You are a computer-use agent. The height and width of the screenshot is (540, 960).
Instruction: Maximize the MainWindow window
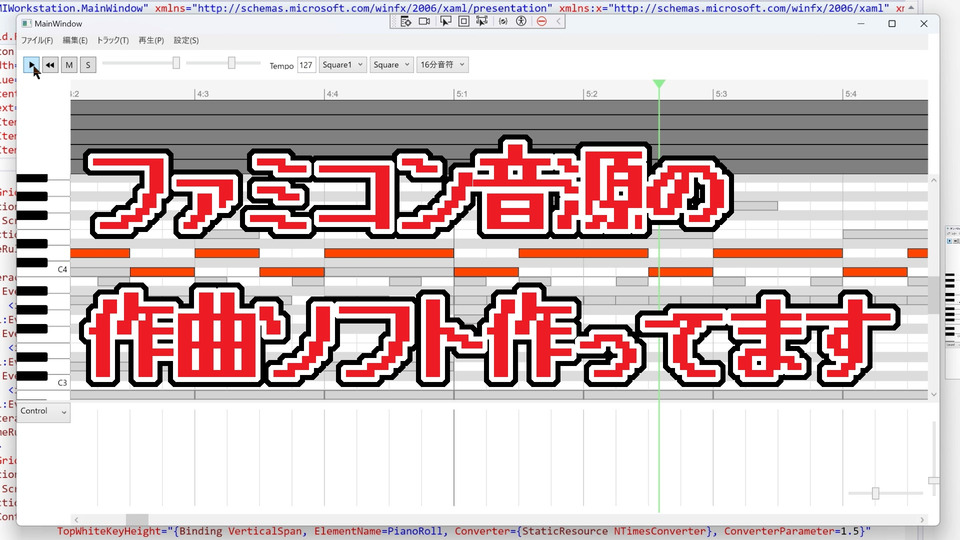point(892,23)
